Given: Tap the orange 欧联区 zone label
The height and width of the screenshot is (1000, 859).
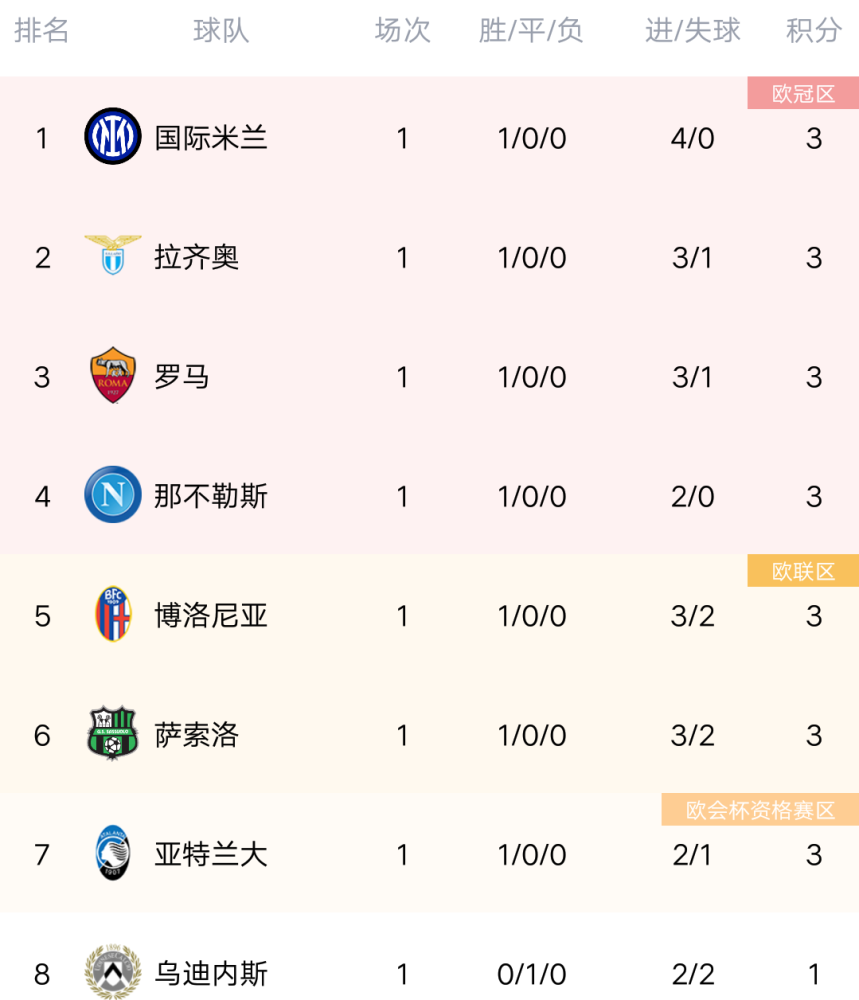Looking at the screenshot, I should tap(803, 571).
